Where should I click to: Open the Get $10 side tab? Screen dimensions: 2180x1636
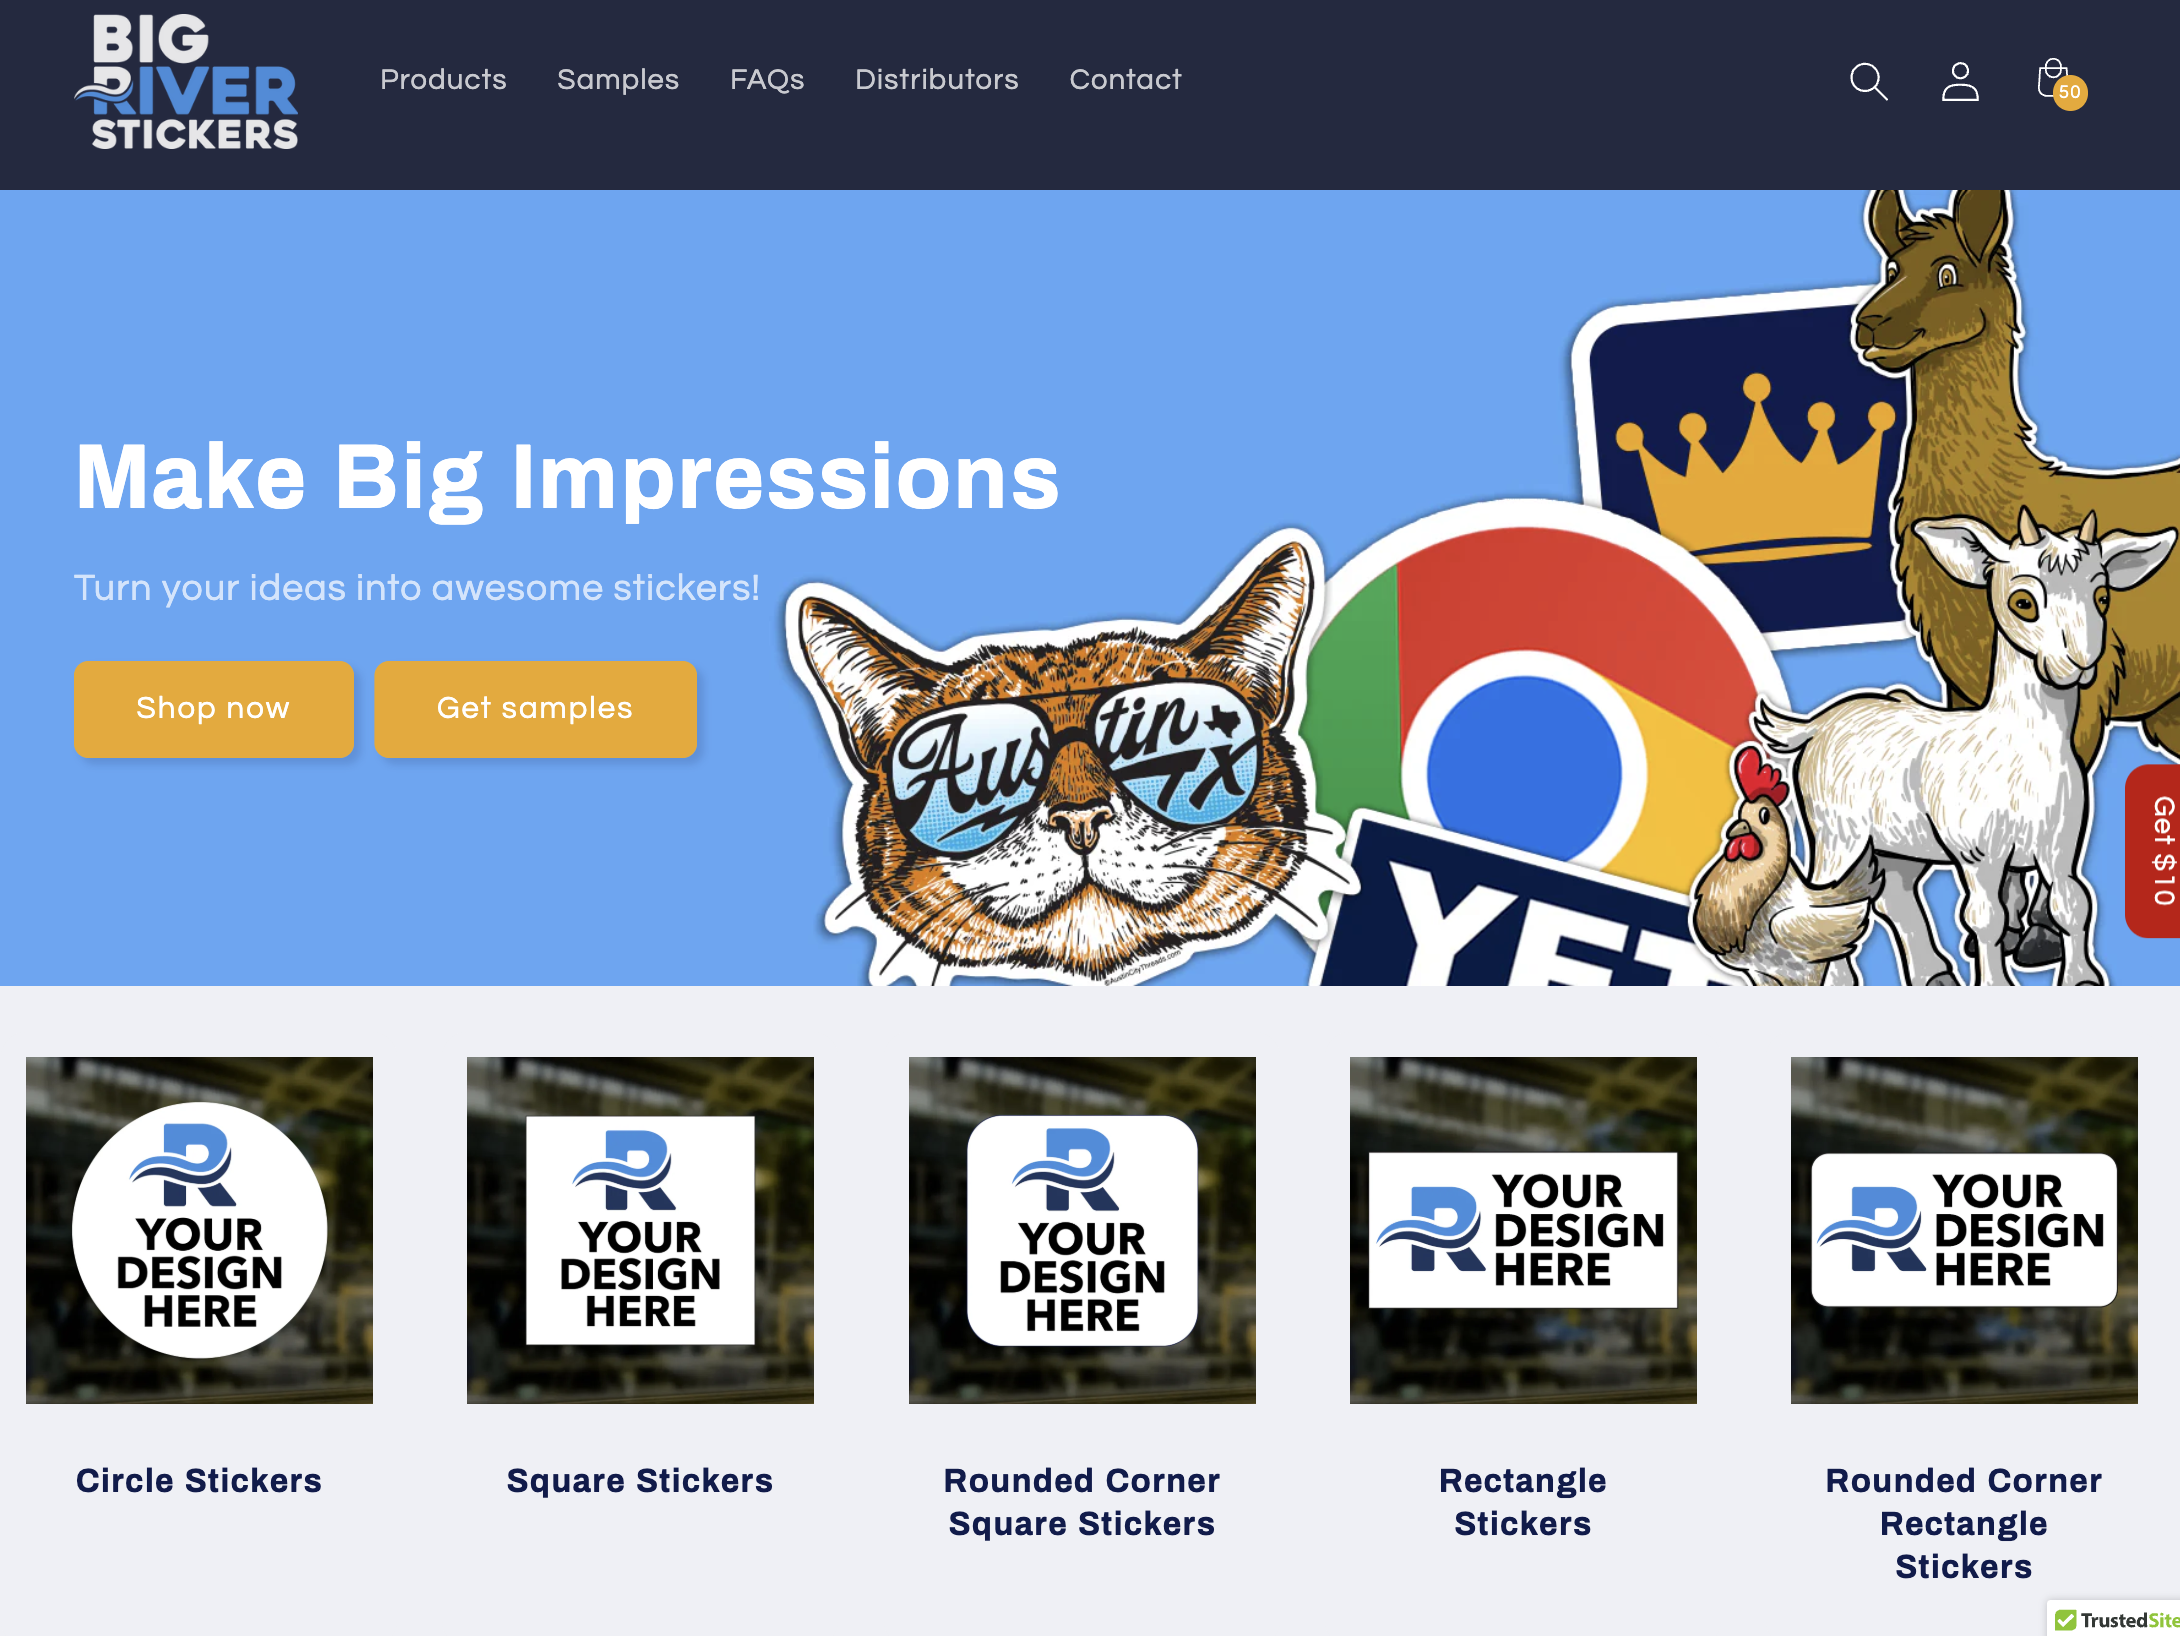tap(2155, 851)
